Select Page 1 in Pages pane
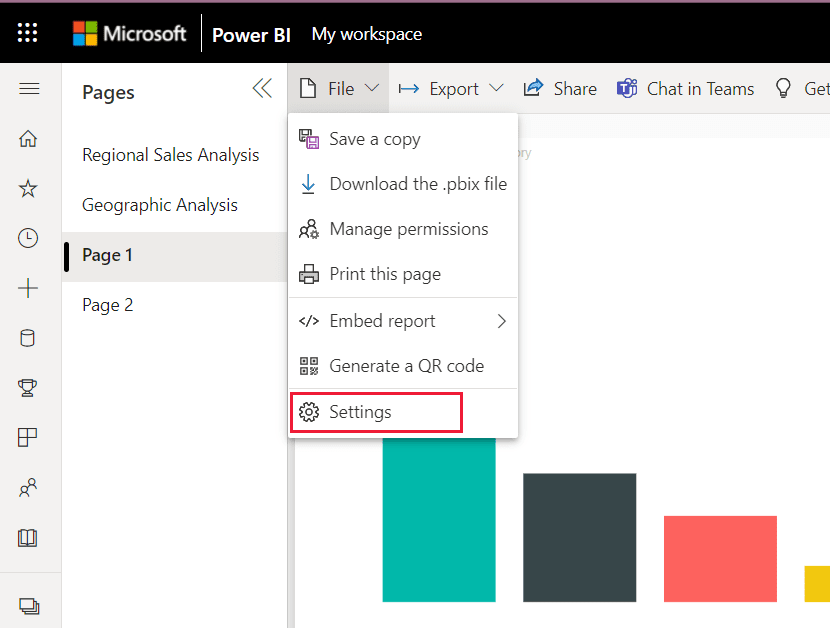Screen dimensions: 830x628 [175, 257]
